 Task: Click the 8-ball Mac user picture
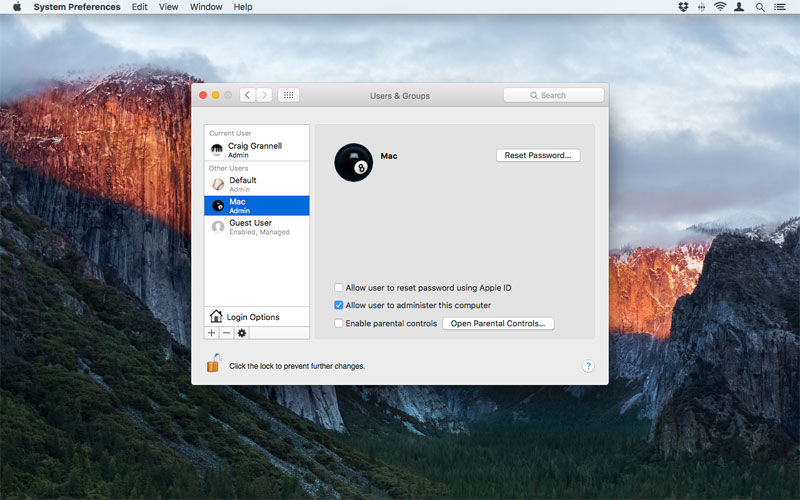(354, 162)
